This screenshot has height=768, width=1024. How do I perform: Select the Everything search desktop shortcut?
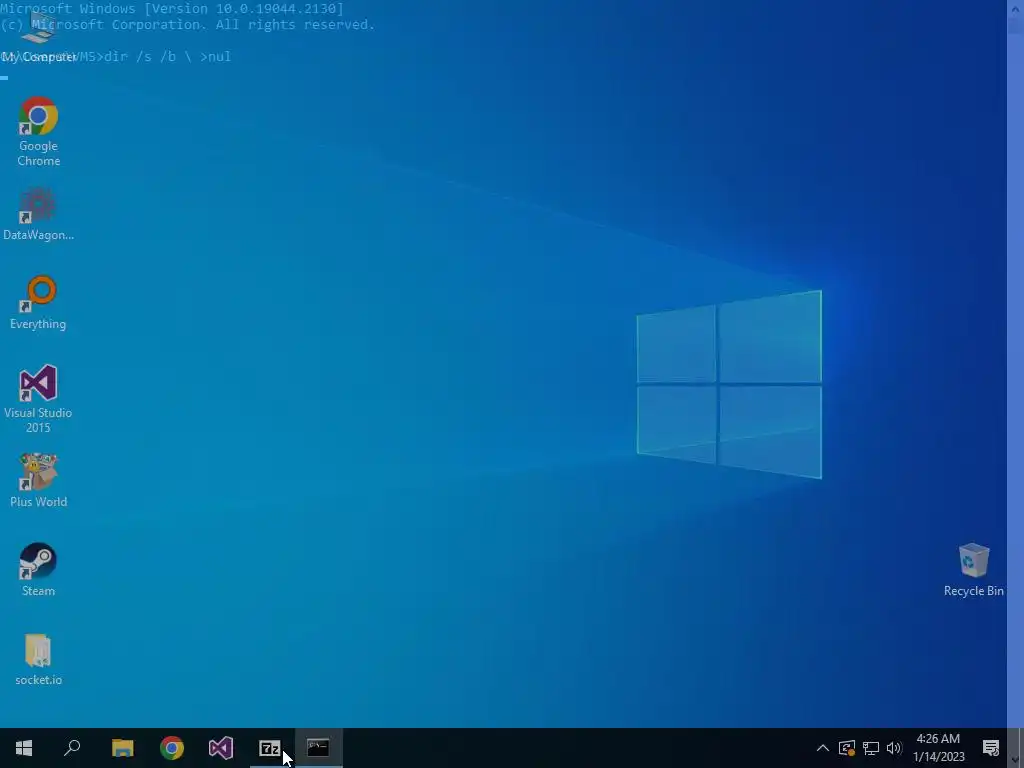click(x=39, y=302)
